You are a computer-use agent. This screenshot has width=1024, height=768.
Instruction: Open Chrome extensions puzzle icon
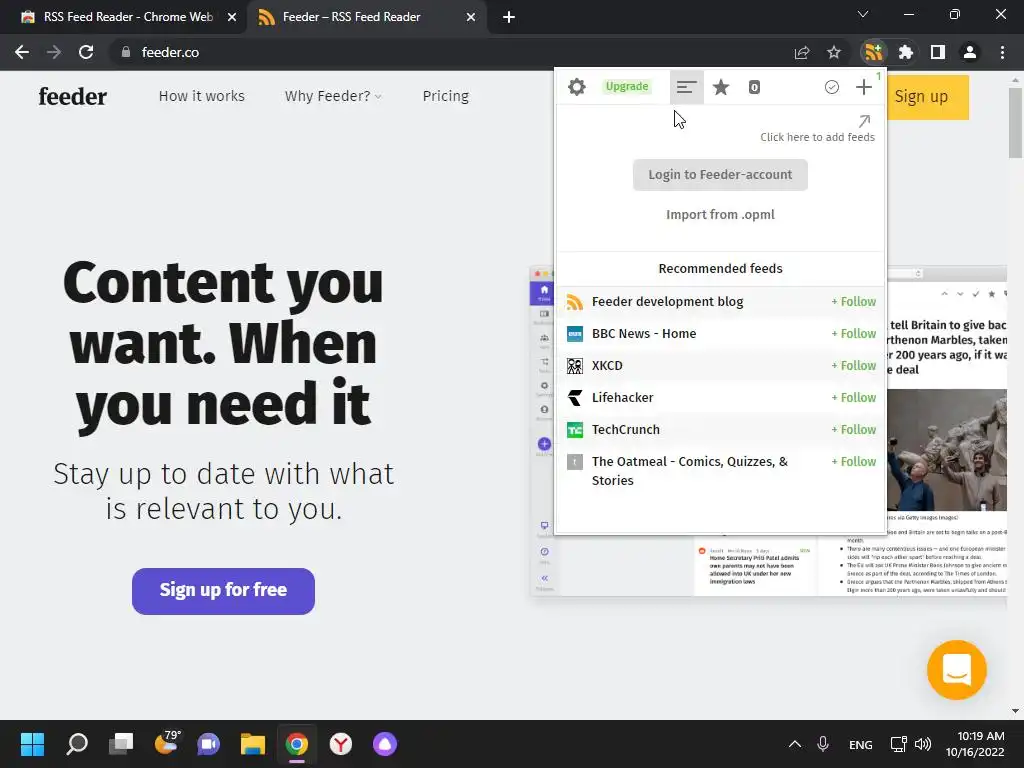[x=906, y=52]
